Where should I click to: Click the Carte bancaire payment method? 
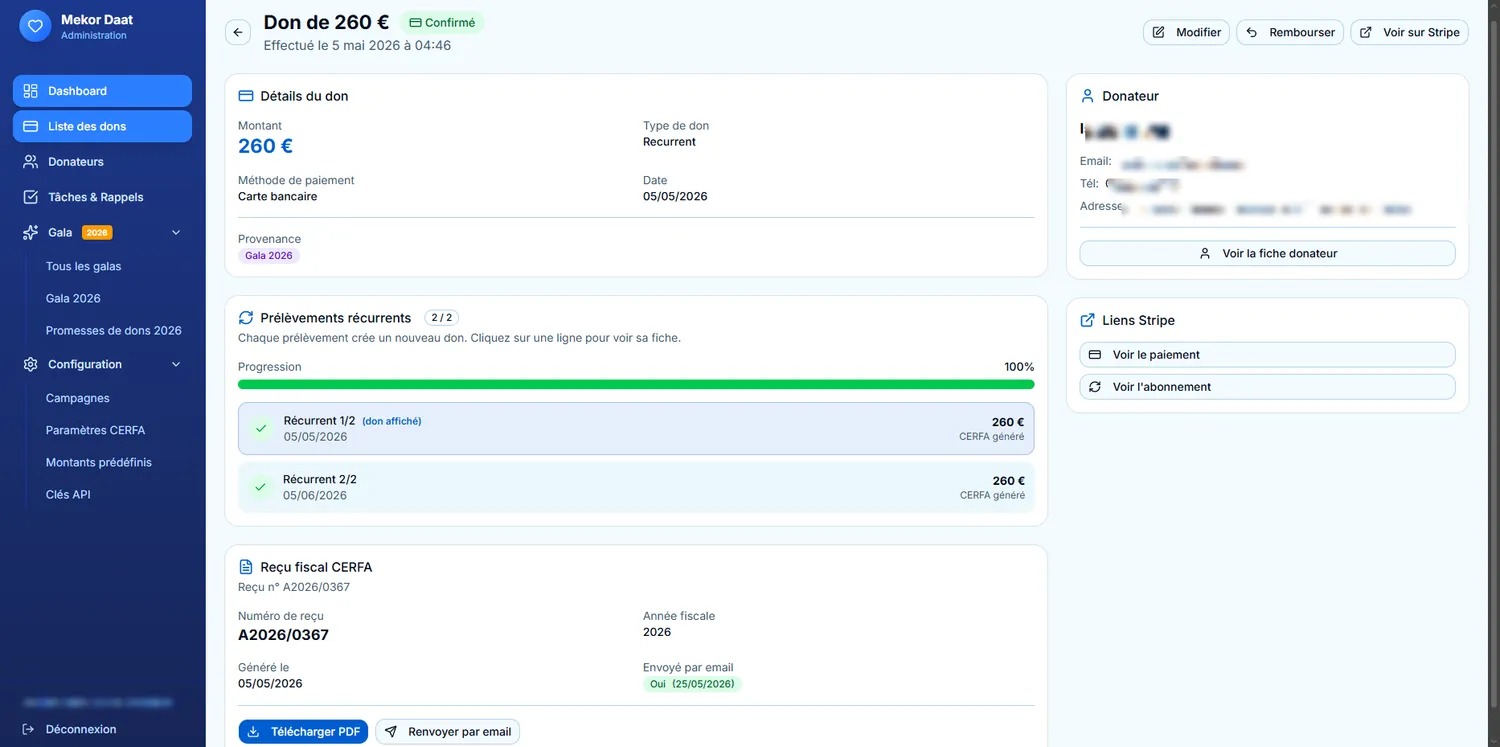pos(277,197)
